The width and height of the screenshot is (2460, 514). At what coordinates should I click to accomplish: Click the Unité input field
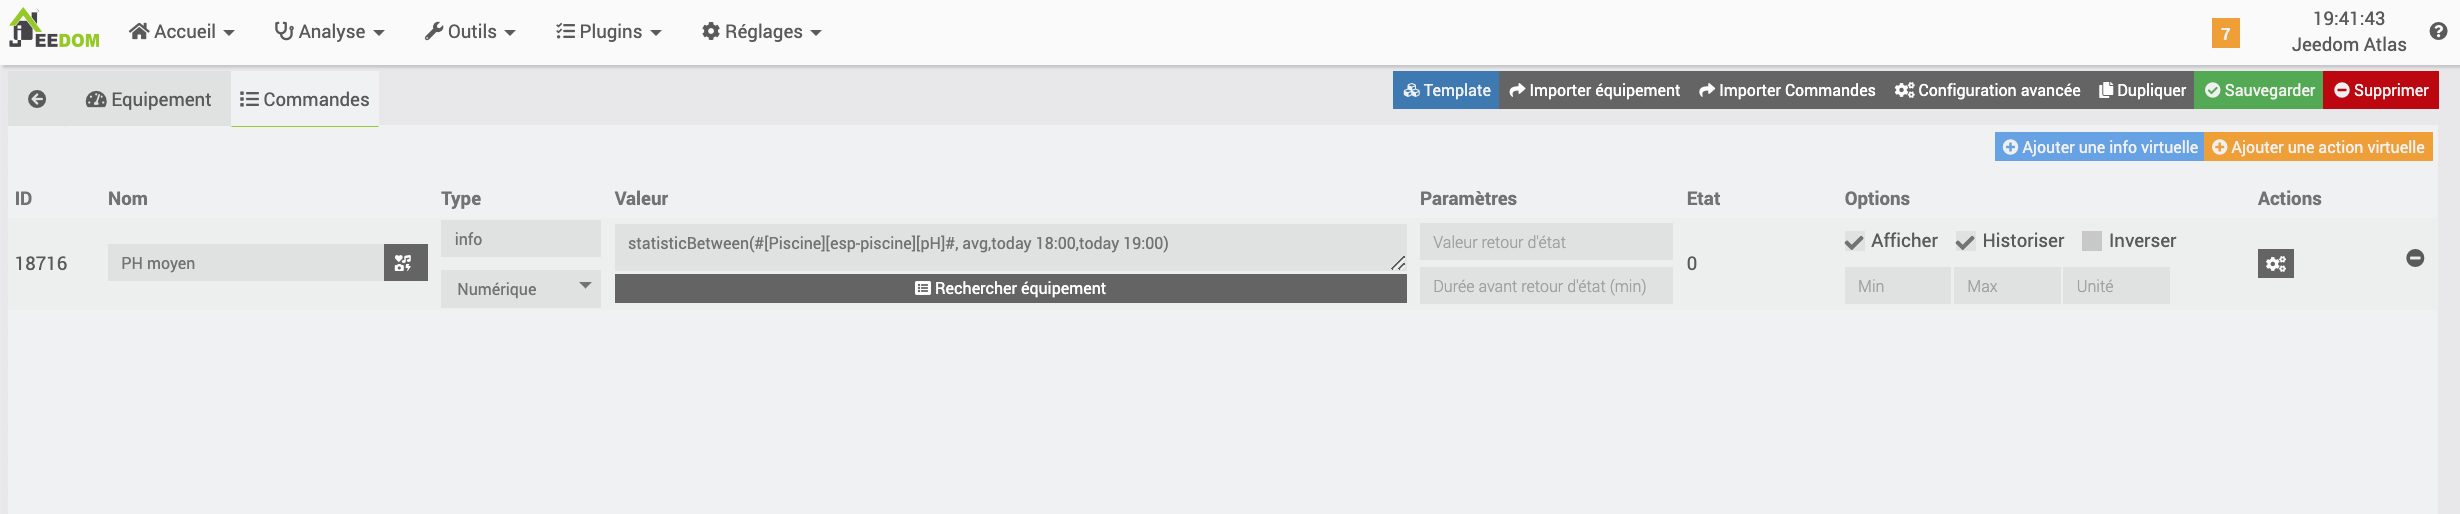point(2115,286)
